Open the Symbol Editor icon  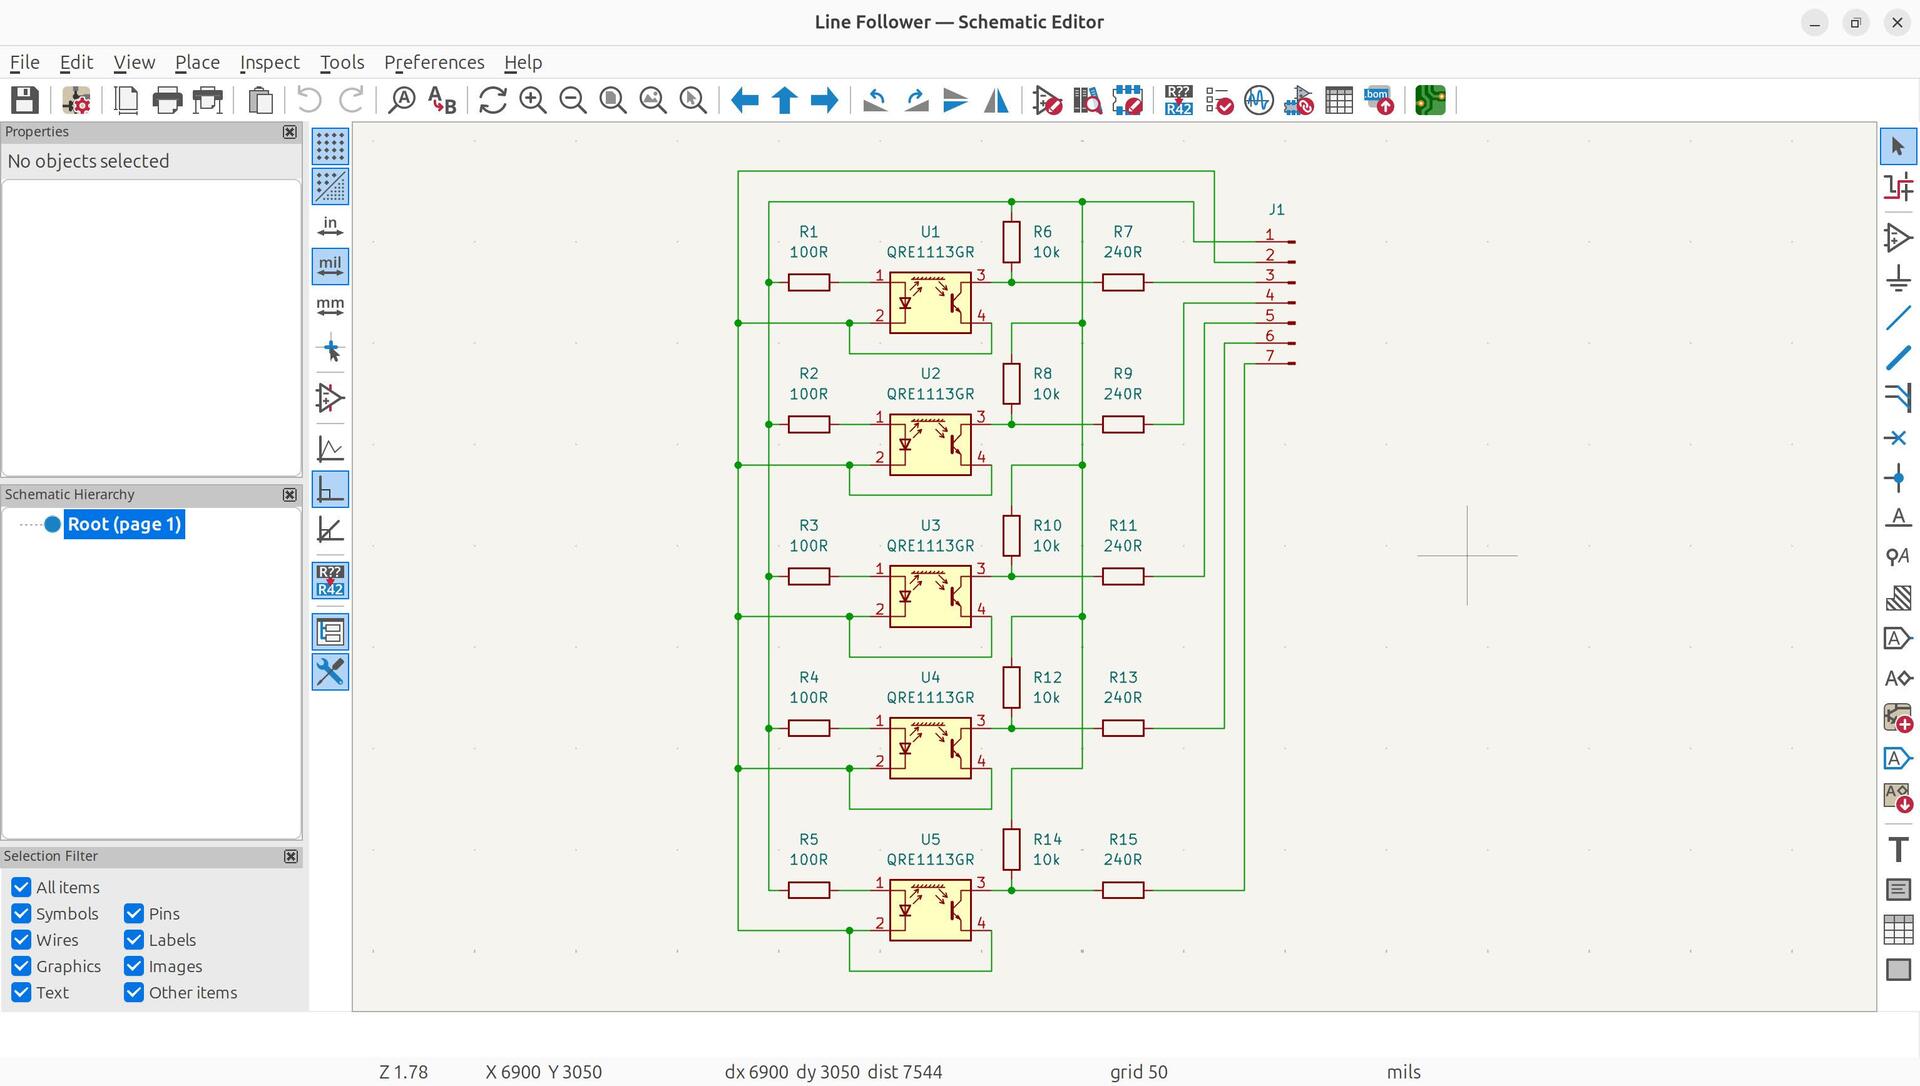click(x=1047, y=100)
